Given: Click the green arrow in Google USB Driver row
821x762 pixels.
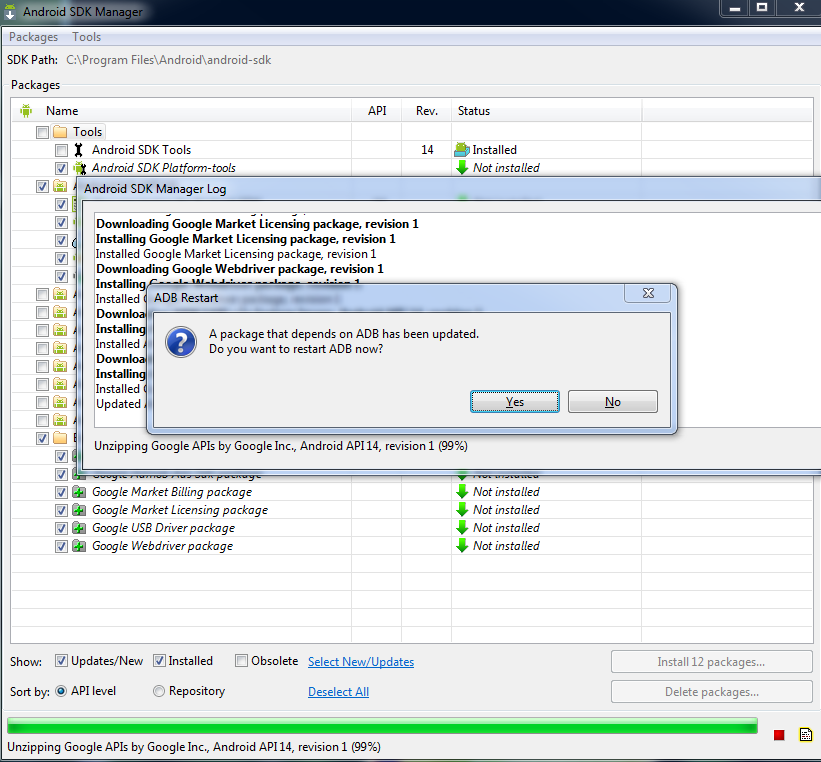Looking at the screenshot, I should [462, 527].
